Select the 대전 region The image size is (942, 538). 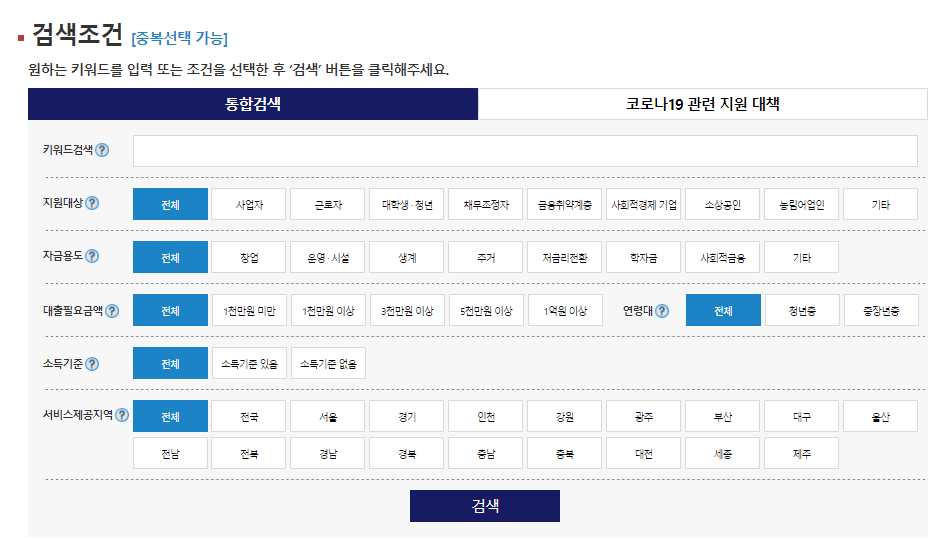[x=643, y=453]
